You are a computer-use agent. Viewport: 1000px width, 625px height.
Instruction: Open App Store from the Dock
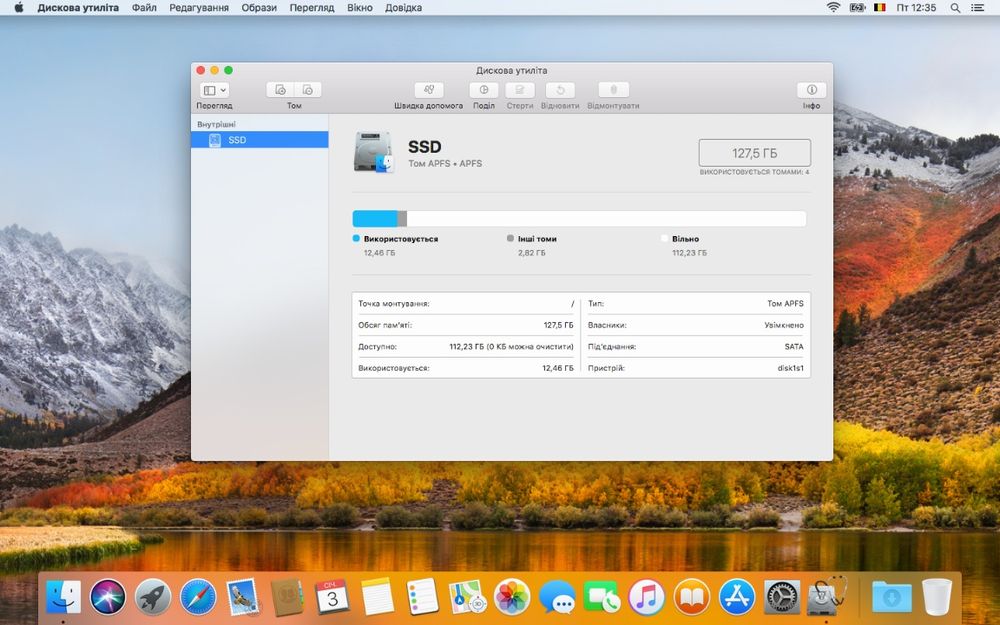click(737, 598)
